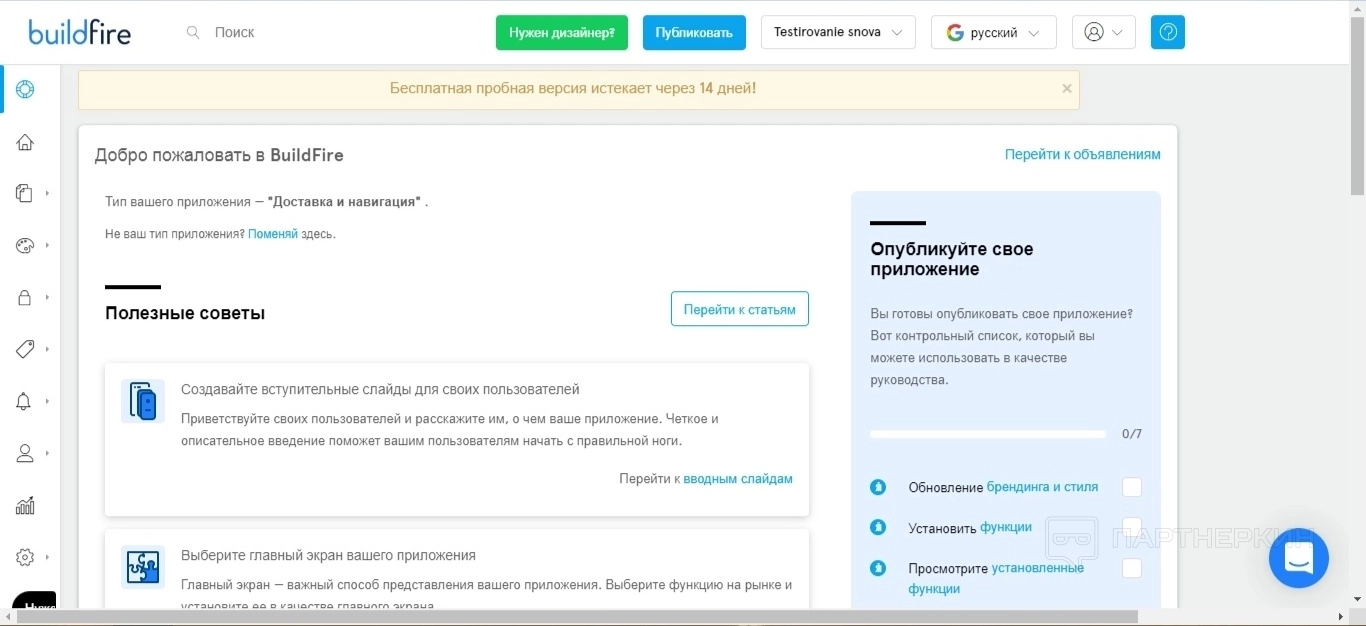Open the Home icon in sidebar
This screenshot has height=626, width=1366.
pos(25,142)
